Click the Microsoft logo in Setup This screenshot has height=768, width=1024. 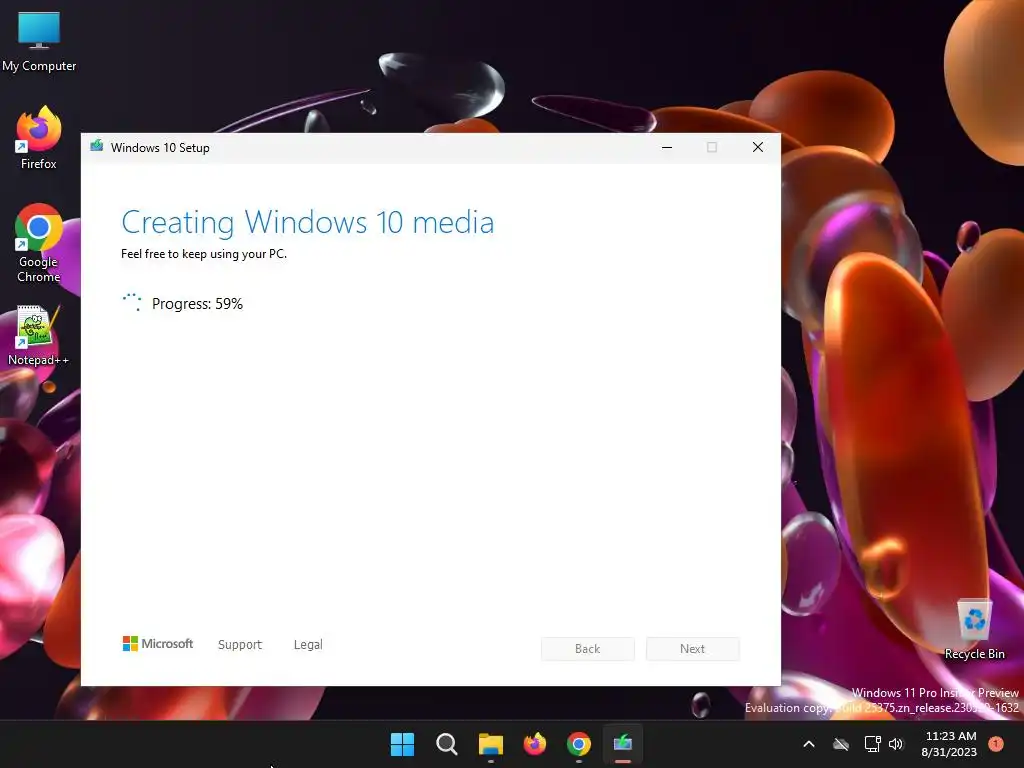158,644
